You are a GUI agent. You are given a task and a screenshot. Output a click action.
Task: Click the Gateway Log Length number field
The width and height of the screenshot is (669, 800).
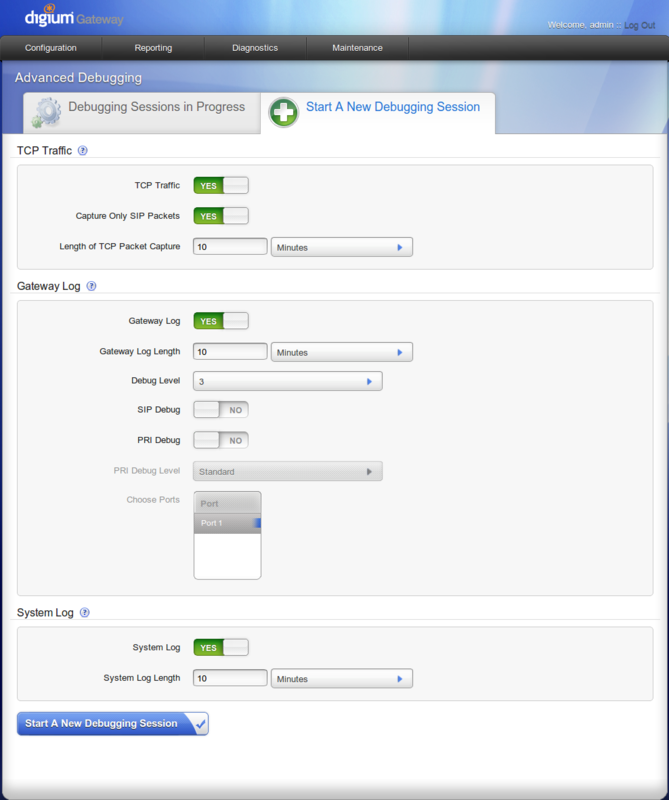click(x=230, y=352)
